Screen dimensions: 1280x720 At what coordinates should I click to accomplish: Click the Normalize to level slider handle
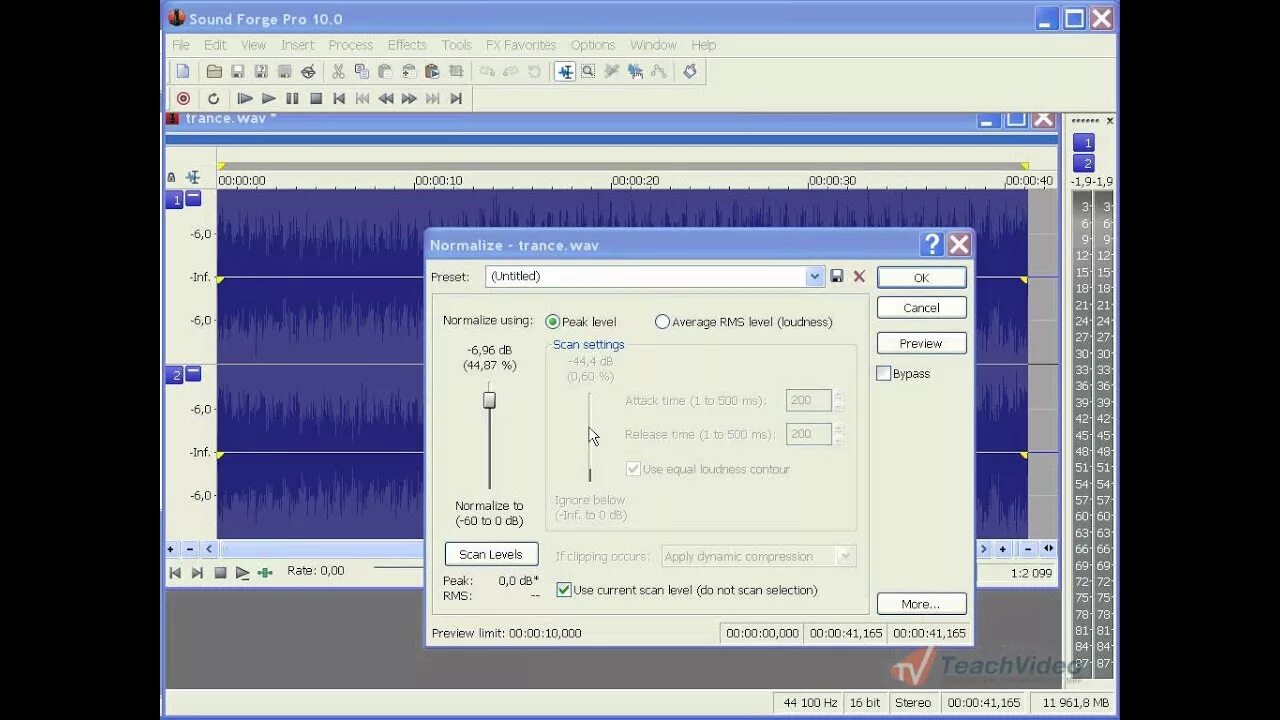pyautogui.click(x=489, y=400)
